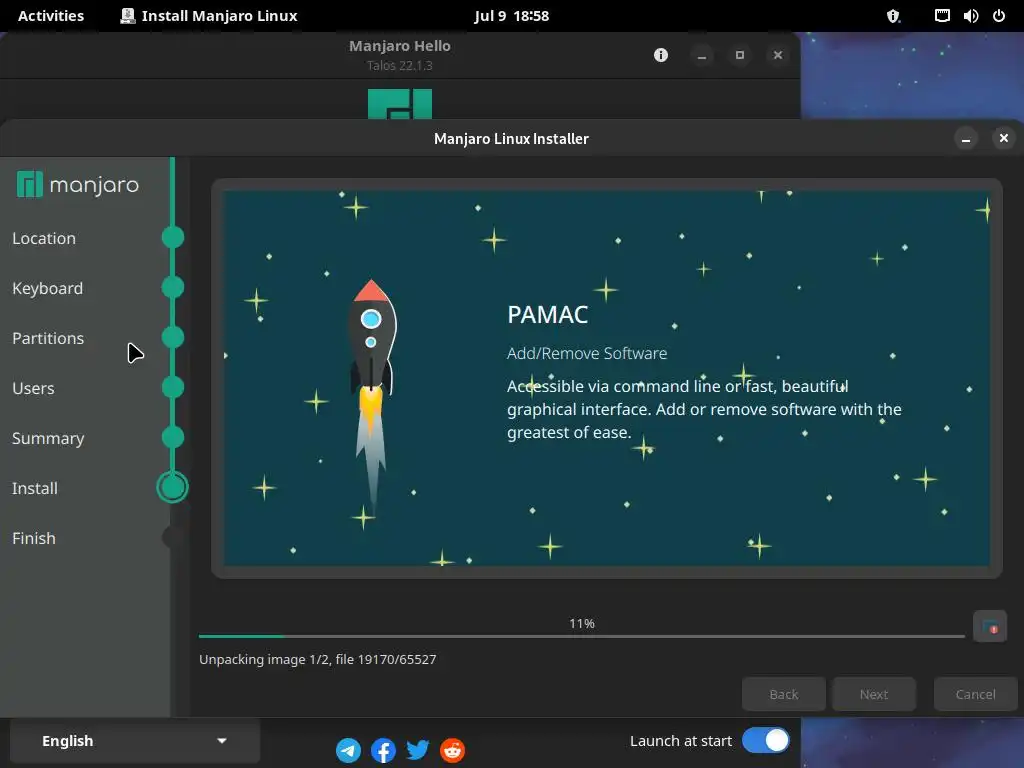The height and width of the screenshot is (768, 1024).
Task: Toggle the installer log view button
Action: tap(990, 627)
